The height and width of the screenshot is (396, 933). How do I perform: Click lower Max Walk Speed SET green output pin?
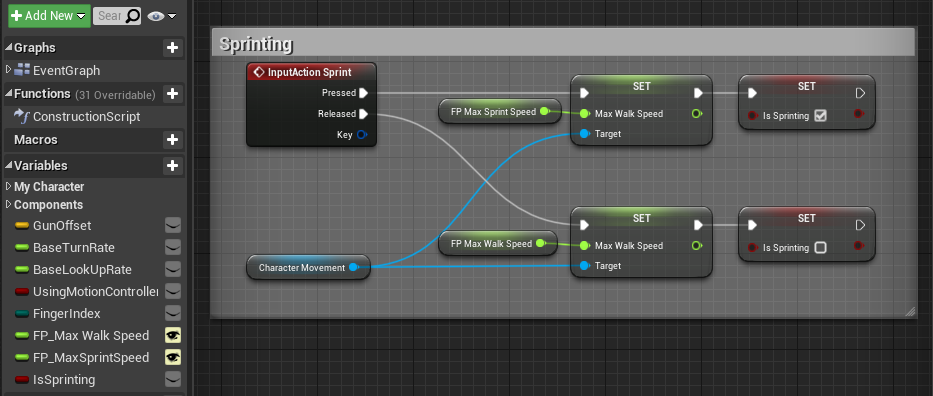point(696,246)
